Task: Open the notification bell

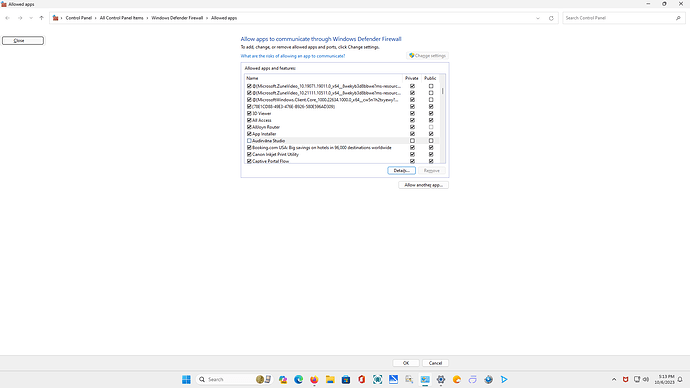Action: (680, 379)
